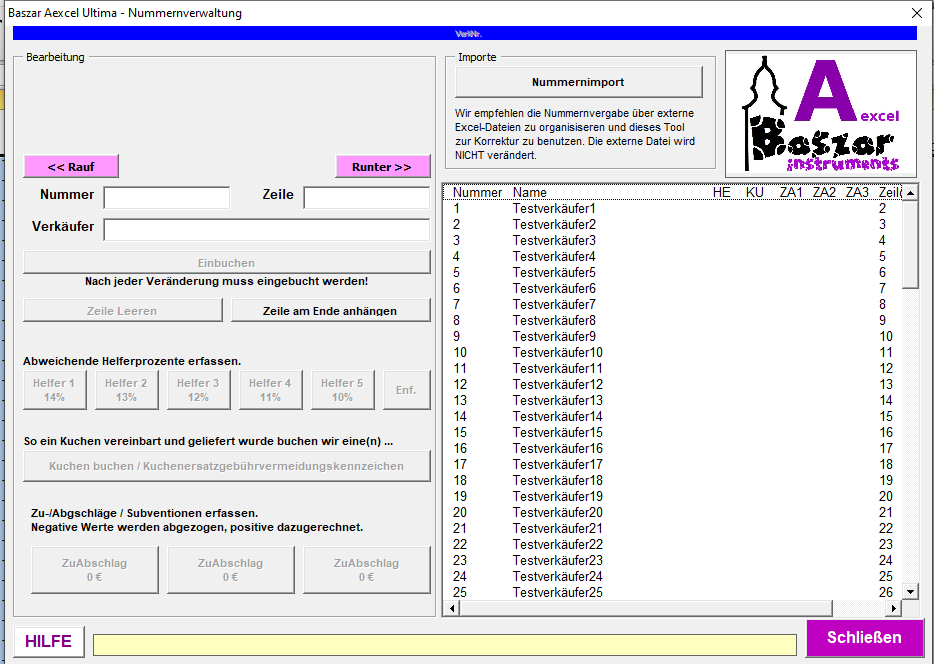Select row Testverkäufer15
The image size is (934, 664).
[x=673, y=432]
